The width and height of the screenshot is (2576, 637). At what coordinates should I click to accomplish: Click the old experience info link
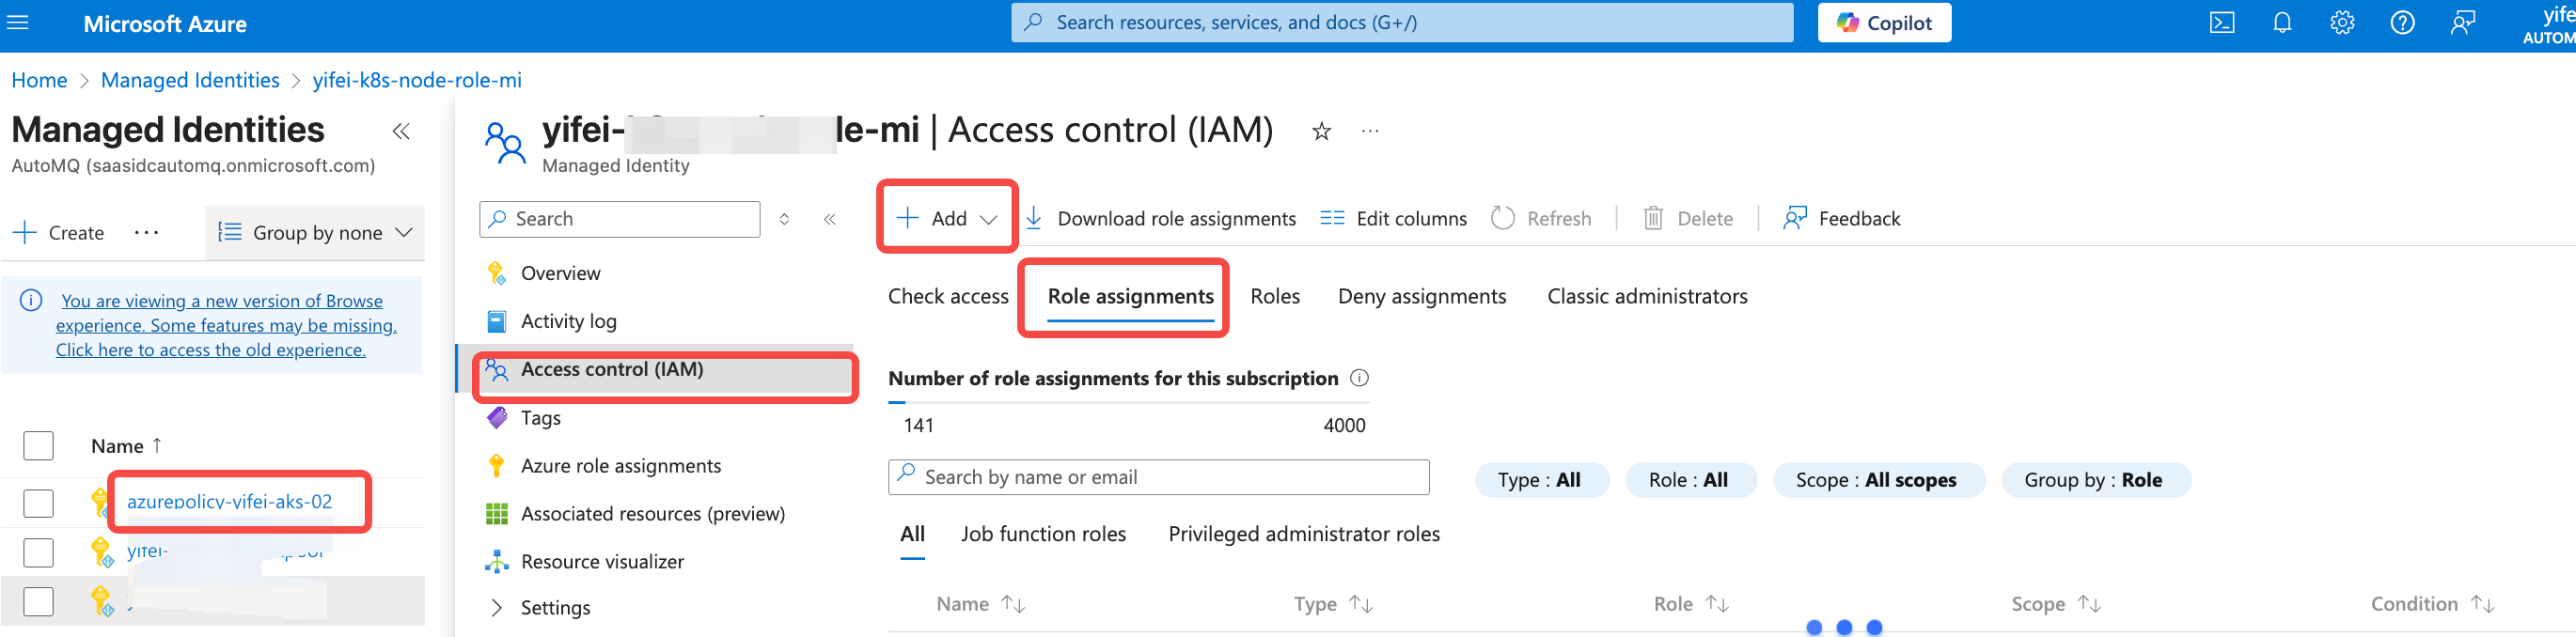[226, 325]
